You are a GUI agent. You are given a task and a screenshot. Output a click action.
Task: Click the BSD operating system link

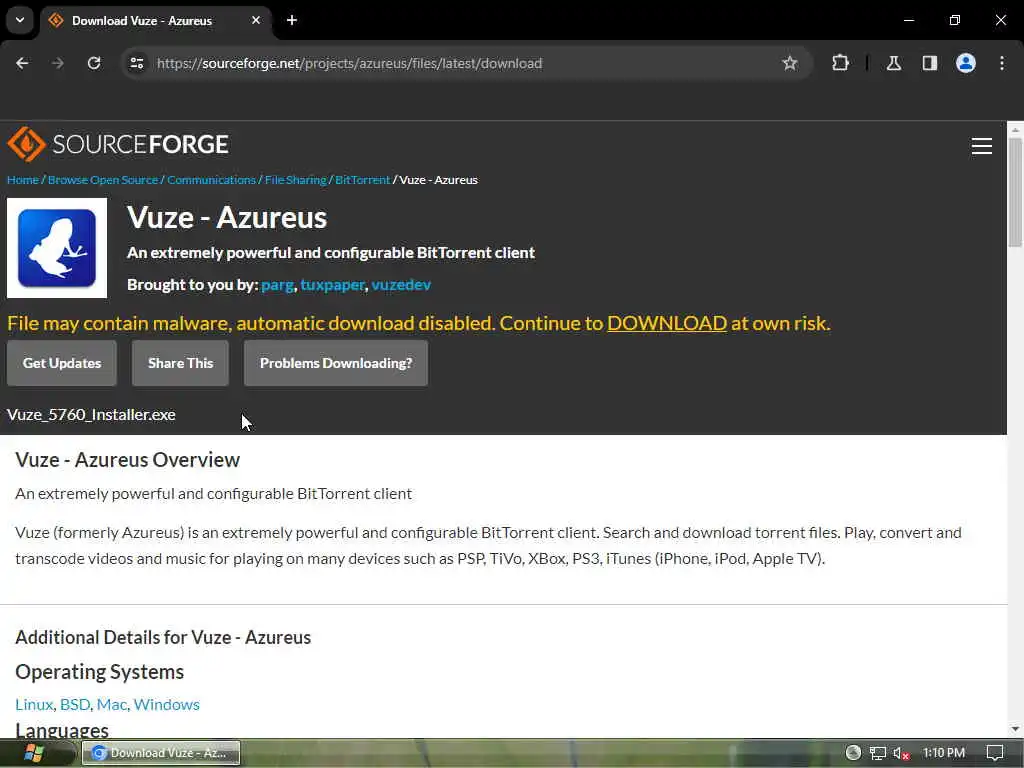tap(74, 705)
